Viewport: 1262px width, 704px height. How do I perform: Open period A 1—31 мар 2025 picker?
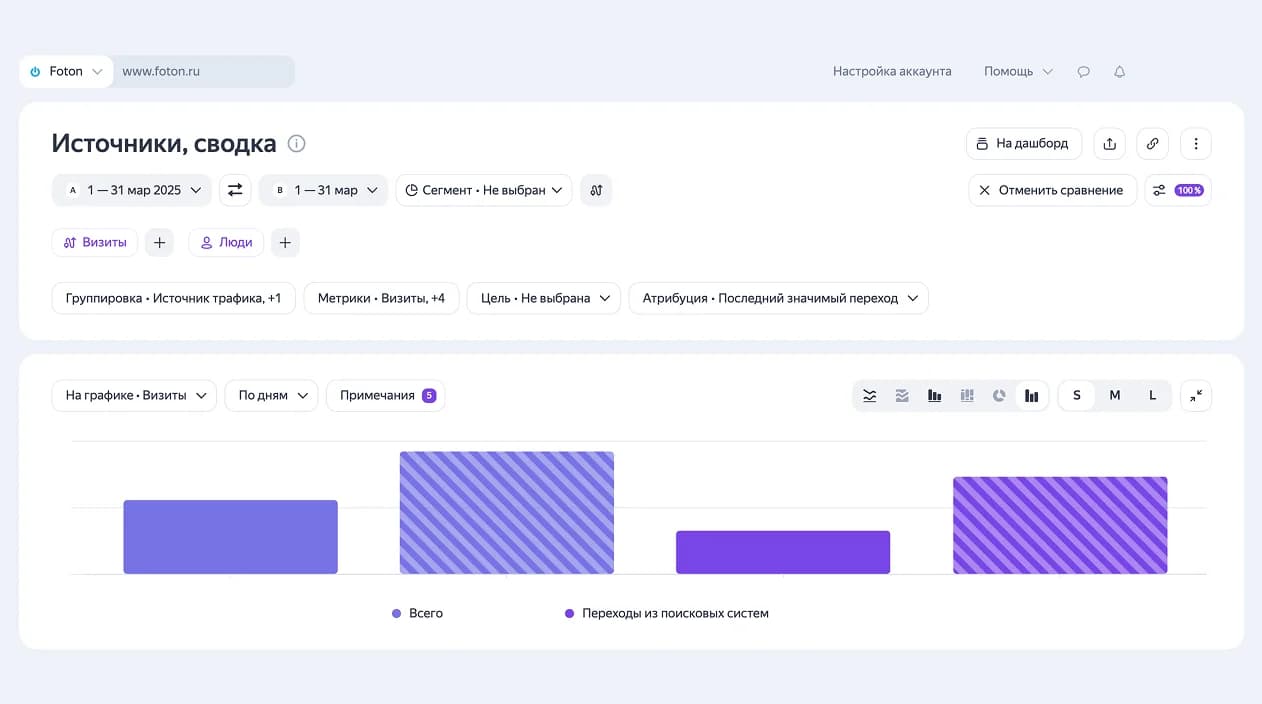click(x=131, y=190)
